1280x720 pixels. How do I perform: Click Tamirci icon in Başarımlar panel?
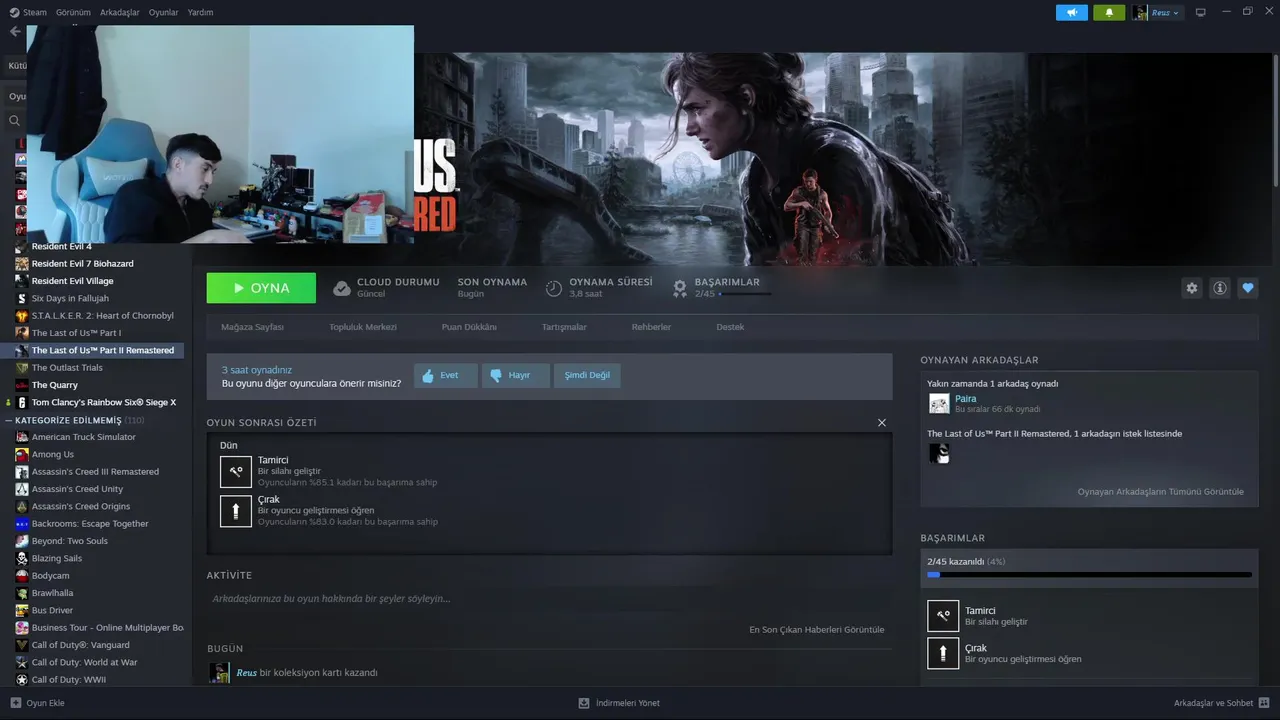tap(943, 616)
